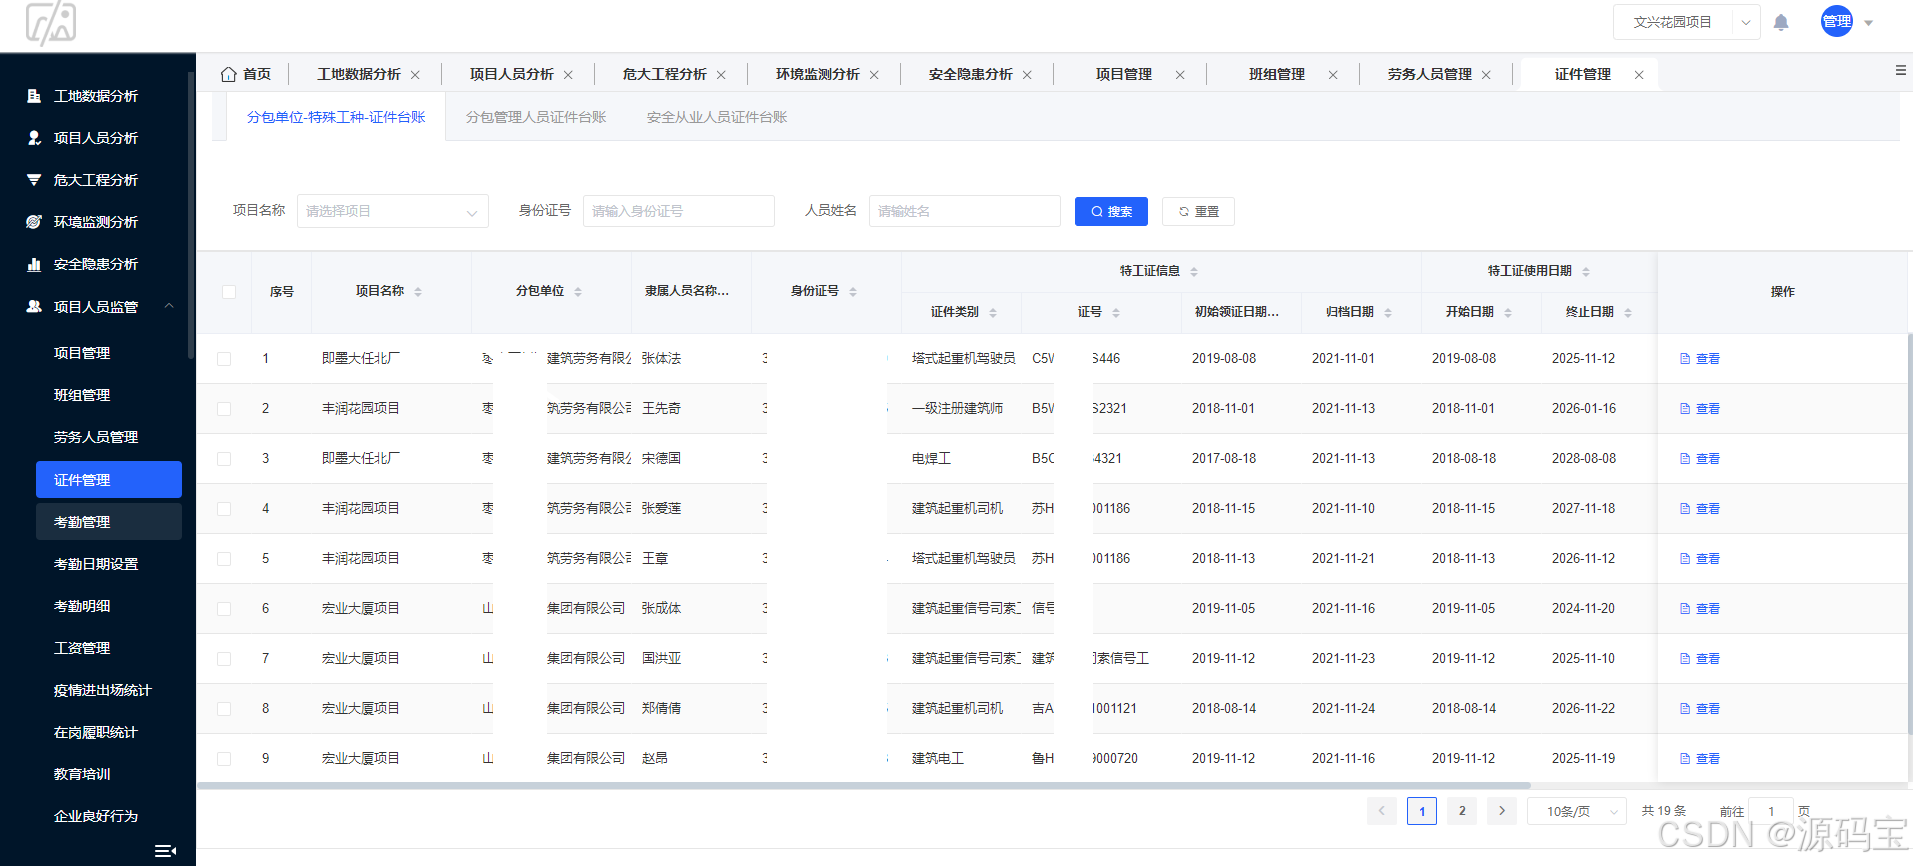This screenshot has width=1913, height=866.
Task: Sort by 项目名称 column sort arrows
Action: [418, 292]
